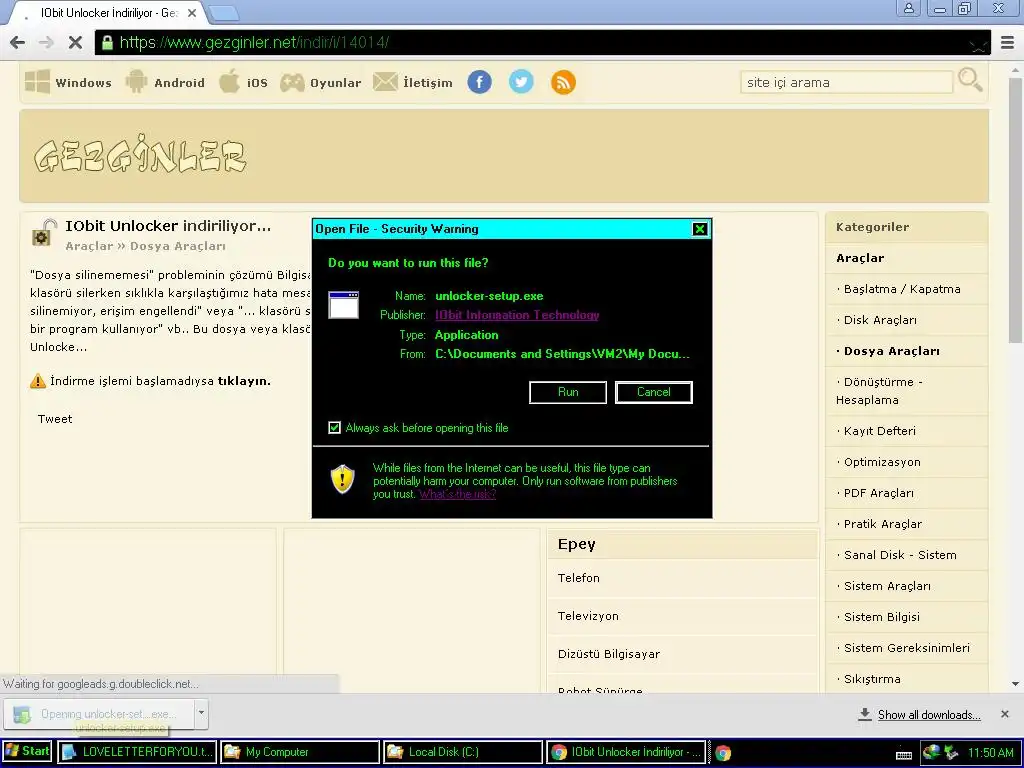Close the Security Warning dialog
Viewport: 1024px width, 768px height.
(x=699, y=229)
